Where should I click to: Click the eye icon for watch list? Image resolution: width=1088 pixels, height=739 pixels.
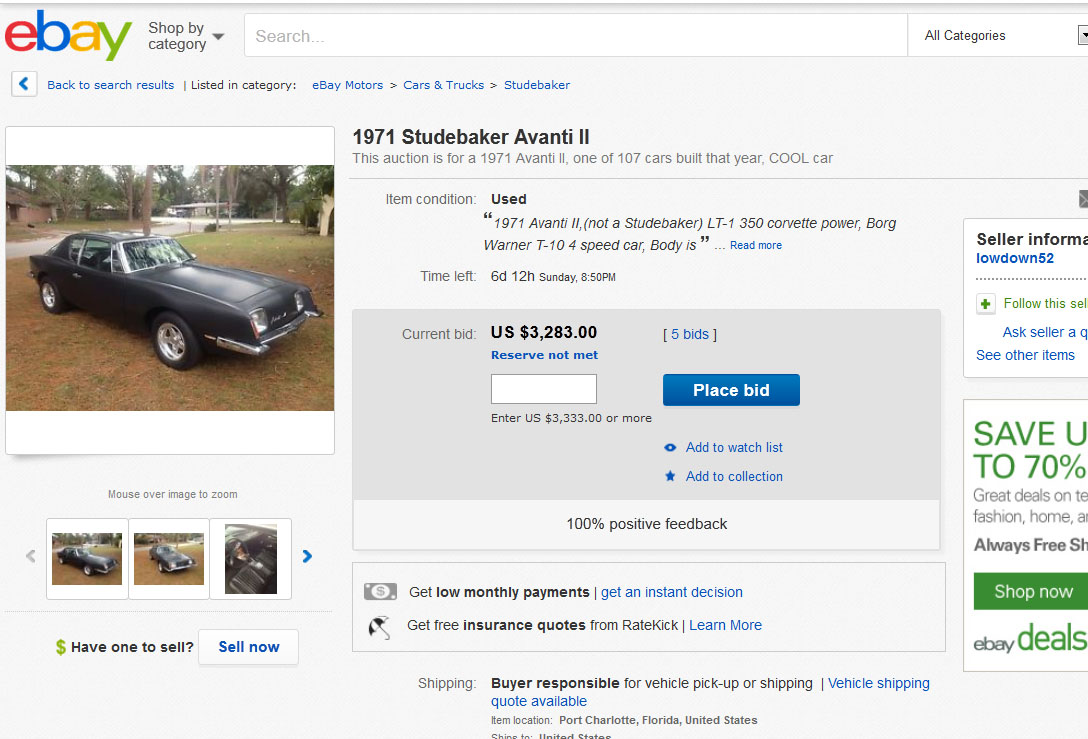coord(670,448)
